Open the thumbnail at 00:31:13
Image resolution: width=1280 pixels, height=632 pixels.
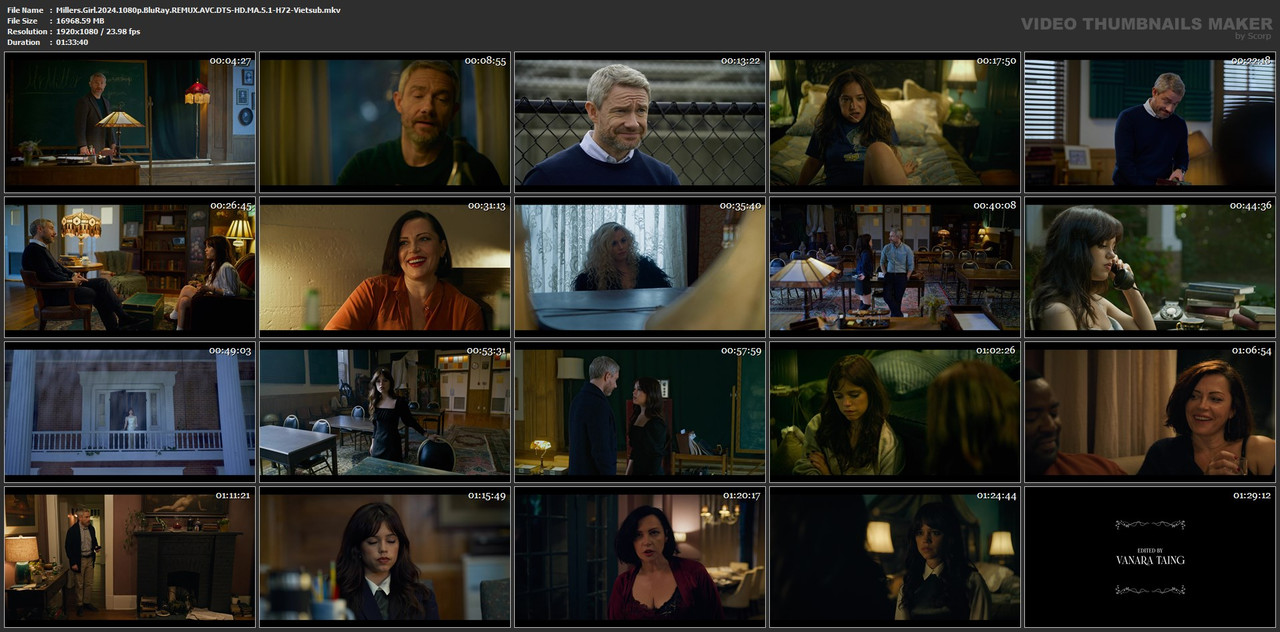pos(385,266)
